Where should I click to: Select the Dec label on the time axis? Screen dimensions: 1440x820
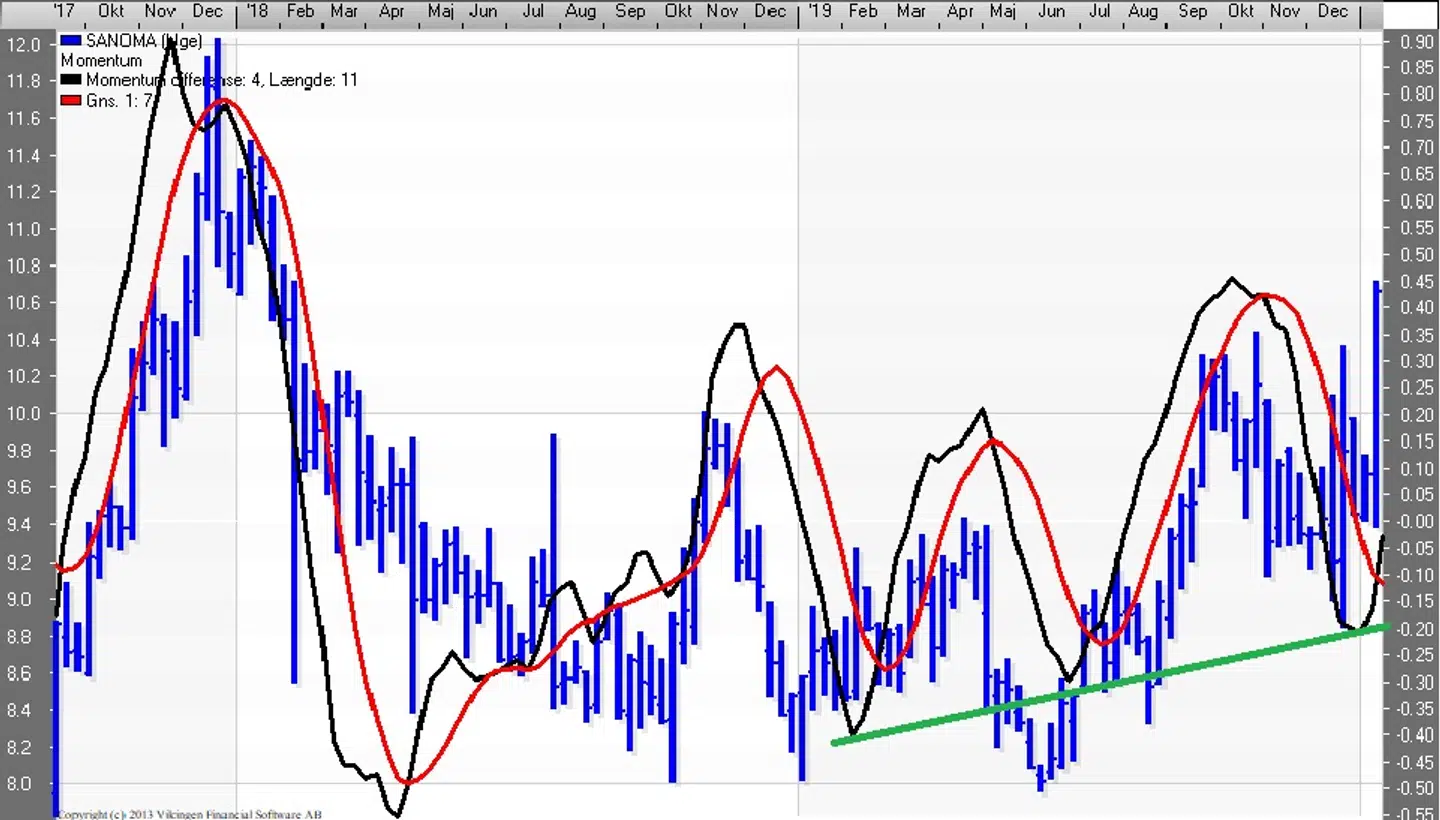coord(208,11)
